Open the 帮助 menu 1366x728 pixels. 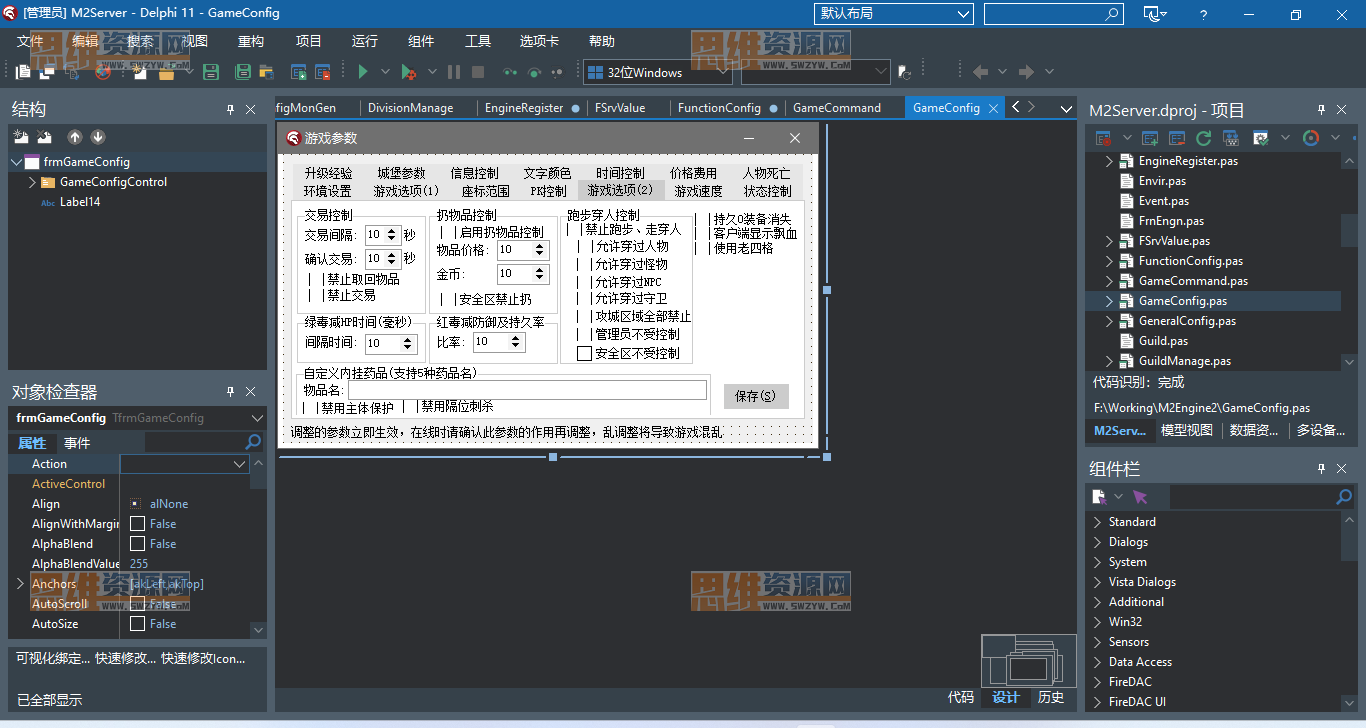602,41
